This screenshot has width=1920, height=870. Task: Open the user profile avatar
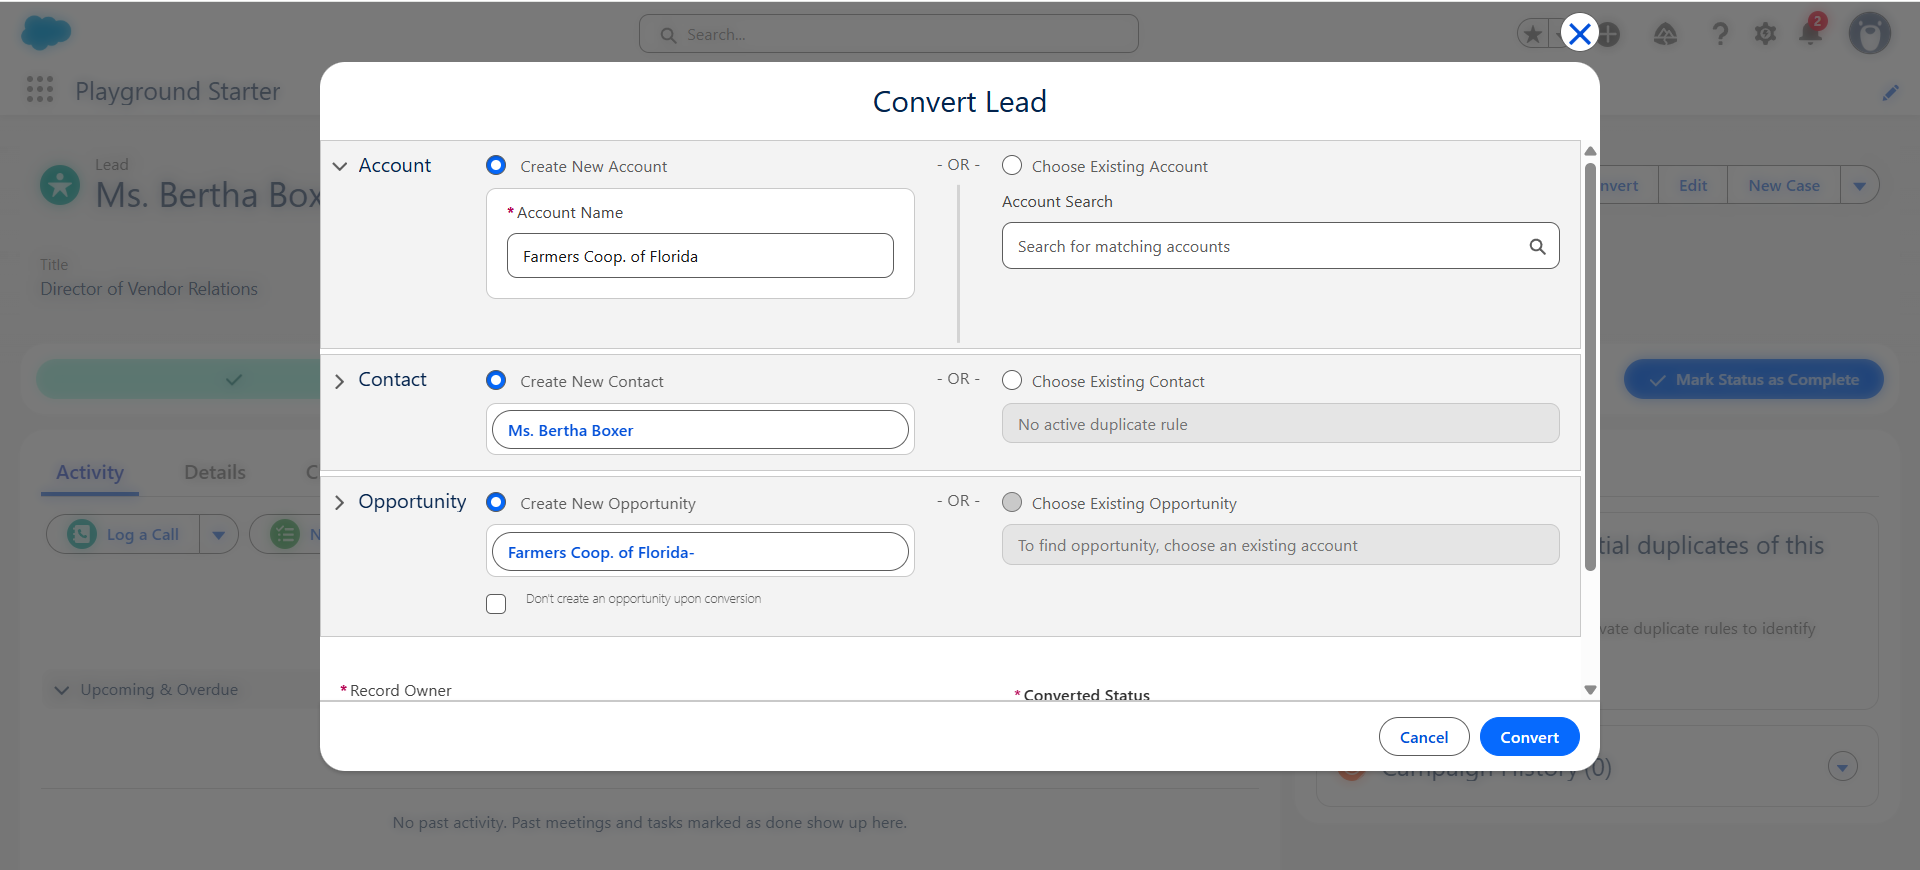click(x=1869, y=34)
